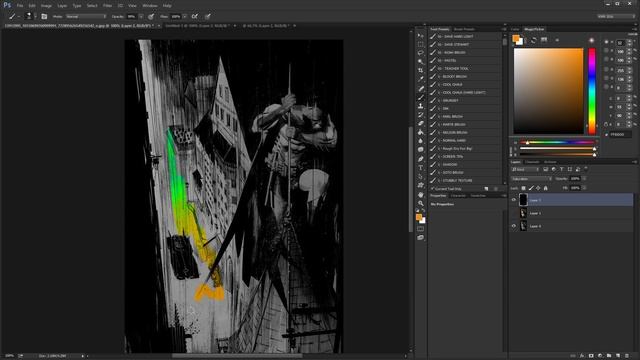Select the Lasso tool
Screen dimensions: 640x360
point(420,53)
